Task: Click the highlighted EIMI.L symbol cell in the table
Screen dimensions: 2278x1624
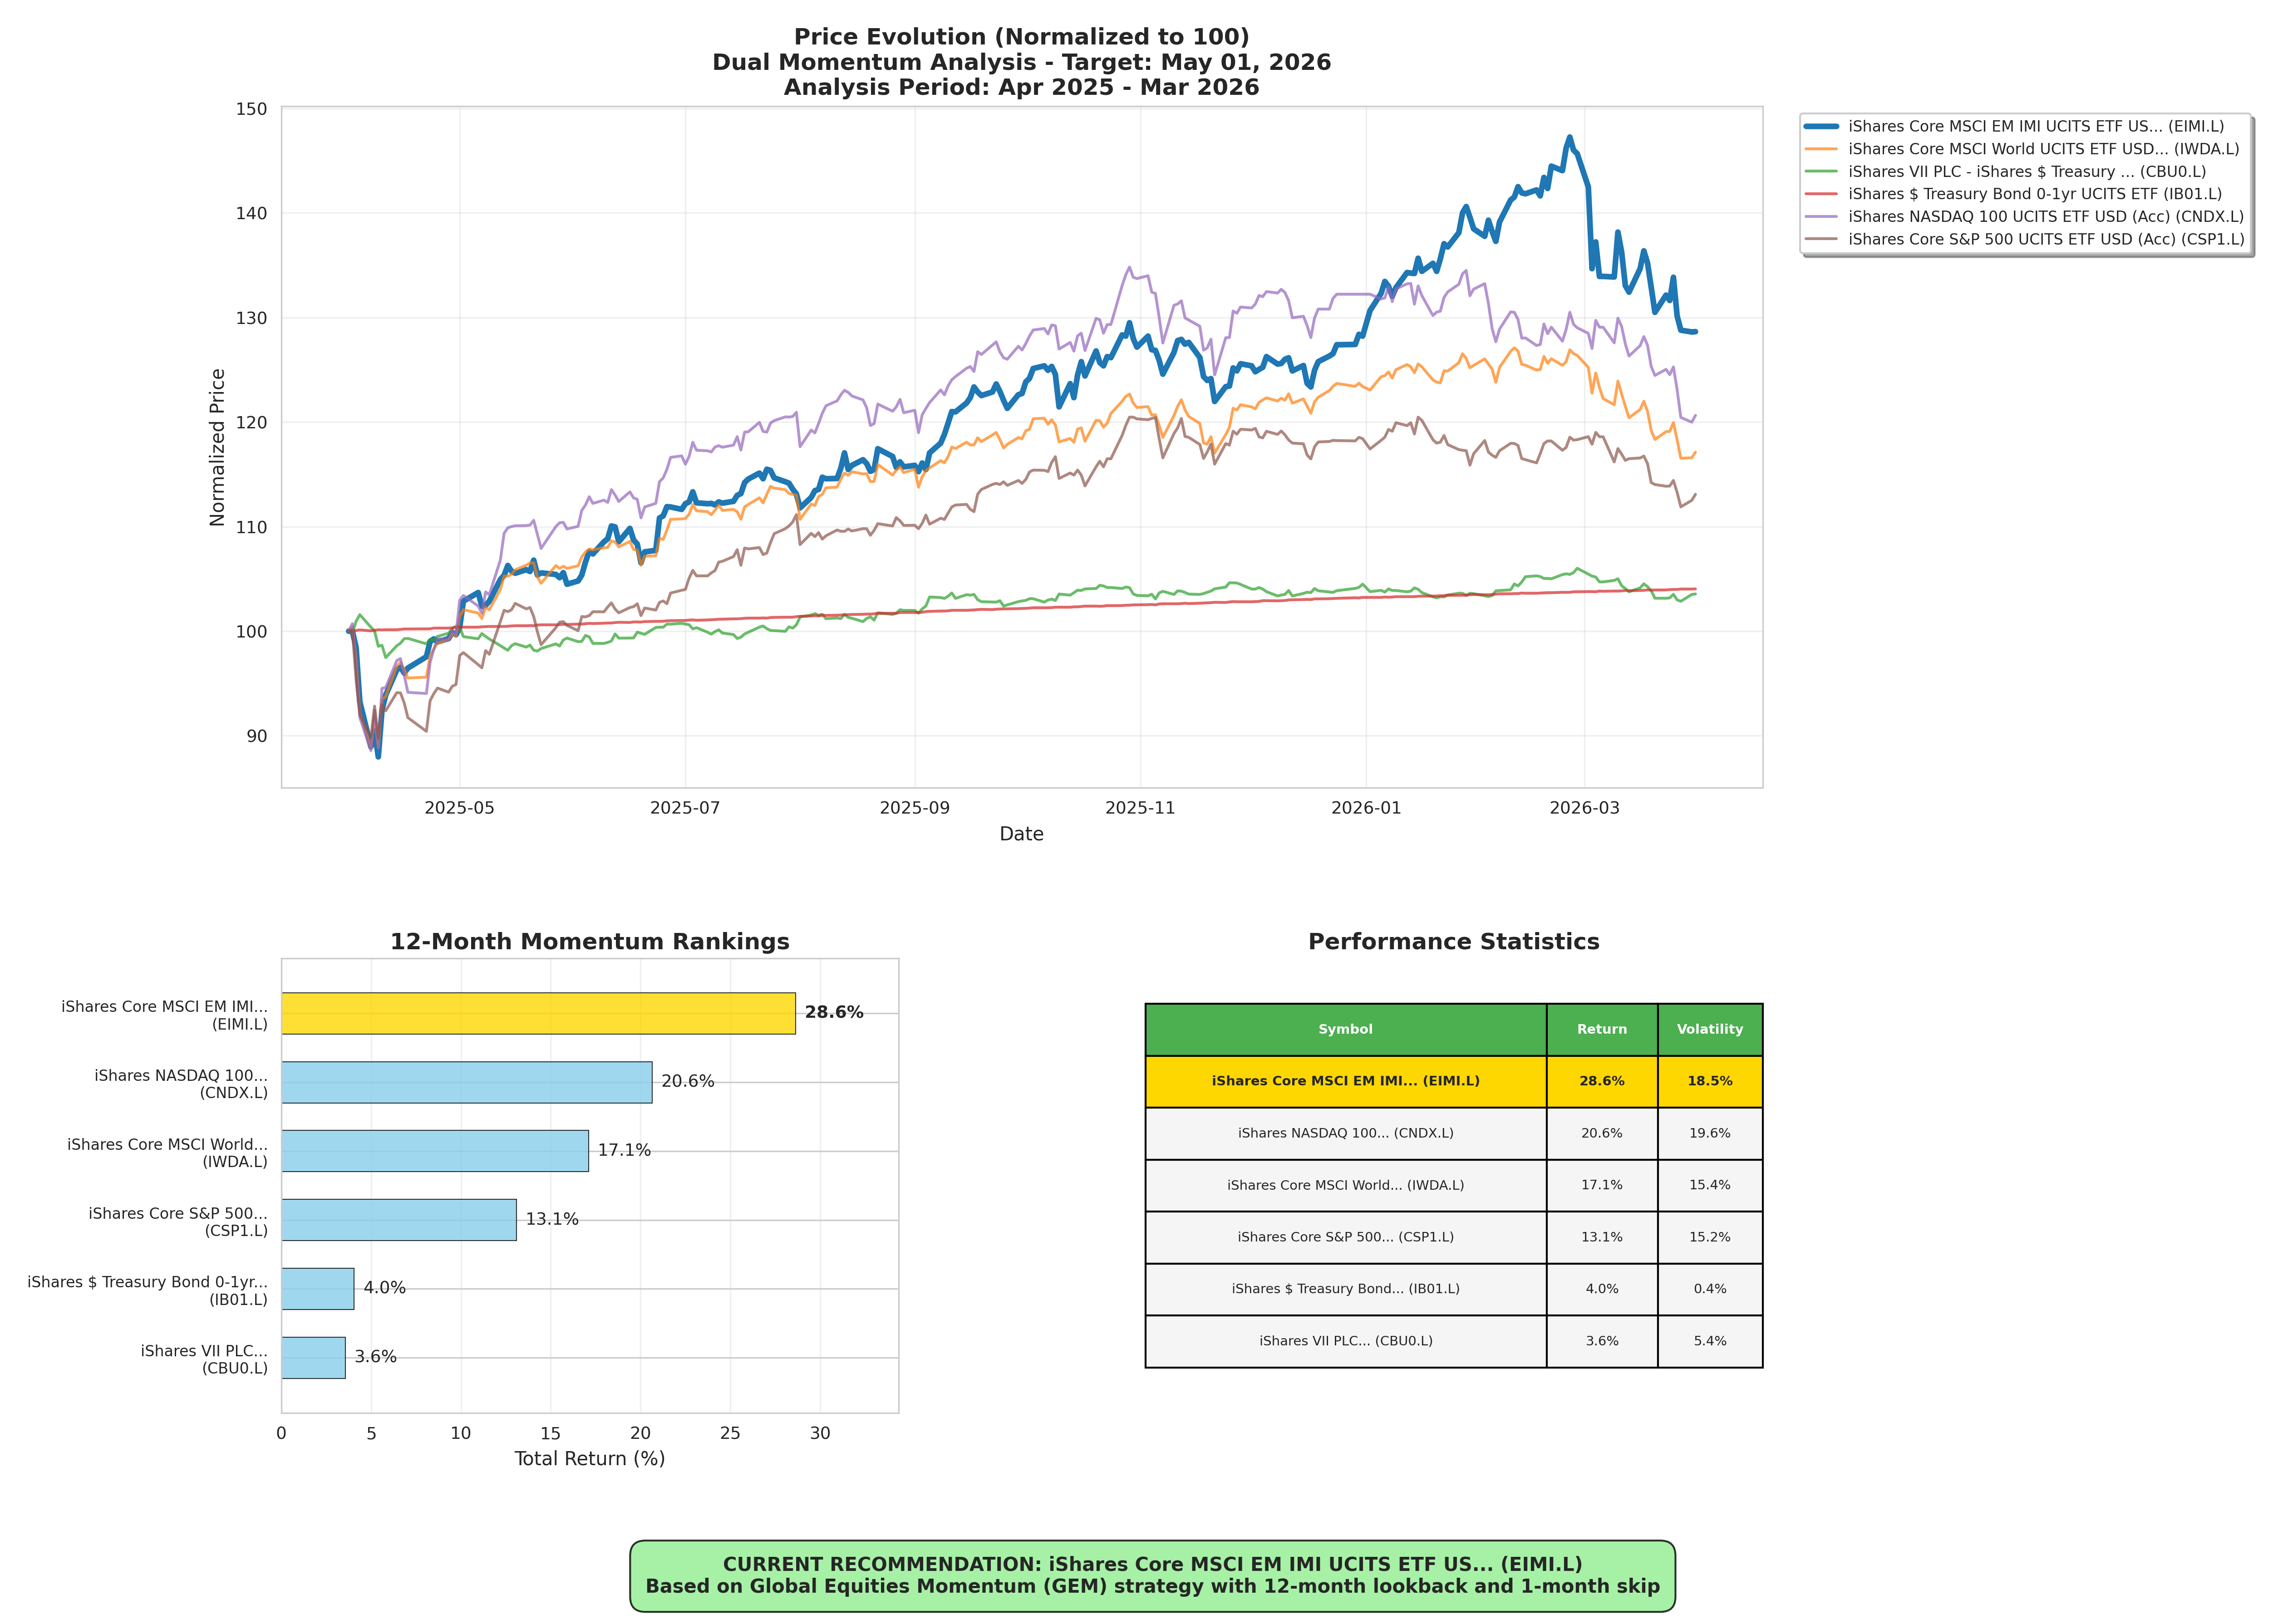Action: [x=1346, y=1082]
